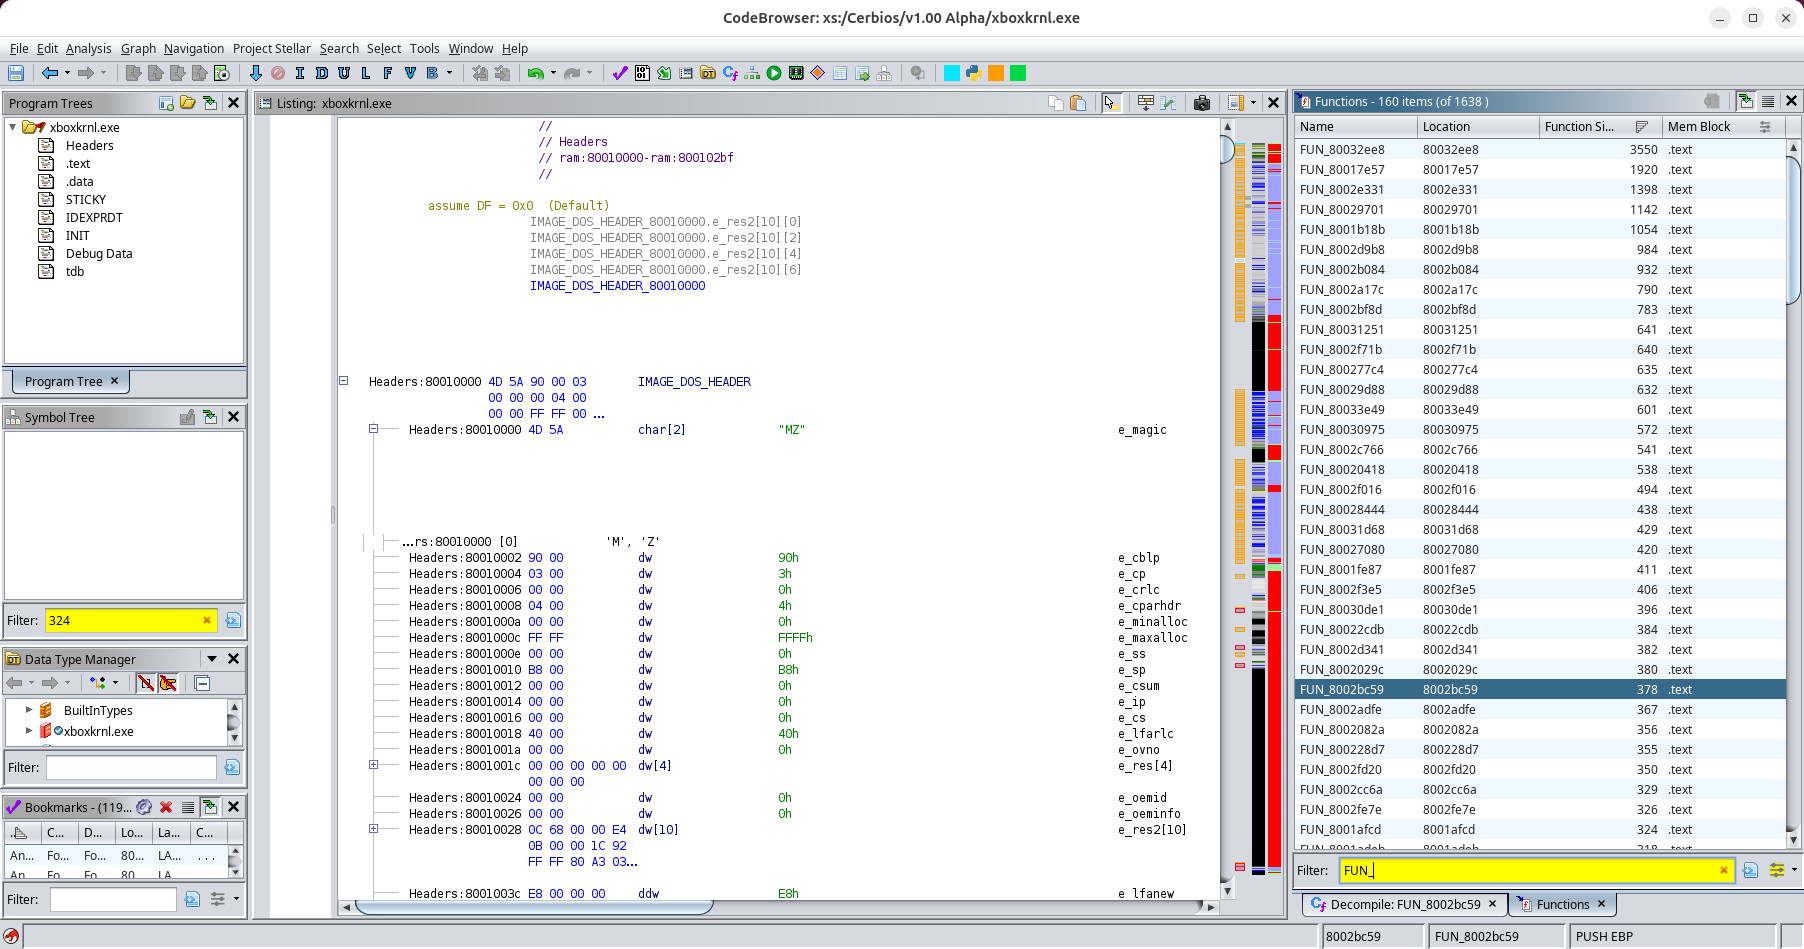
Task: Open the Memory Map chip icon
Action: click(796, 73)
